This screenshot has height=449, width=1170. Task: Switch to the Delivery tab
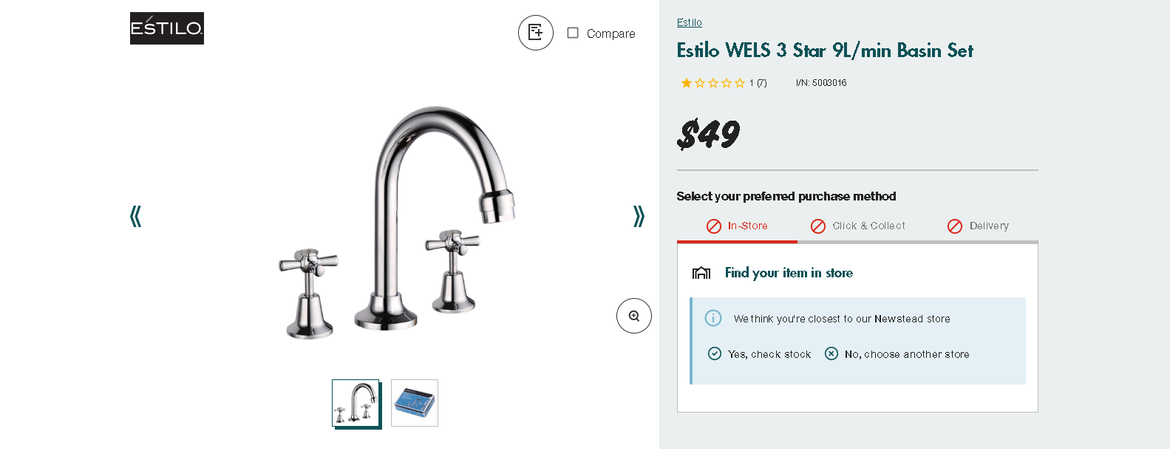[x=978, y=226]
